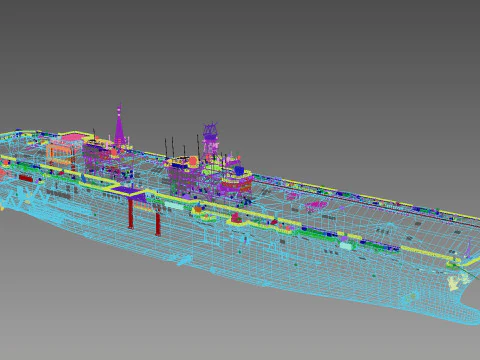Viewport: 480px width, 360px height.
Task: Pick the orange frame structure near stern
Action: [x=61, y=154]
